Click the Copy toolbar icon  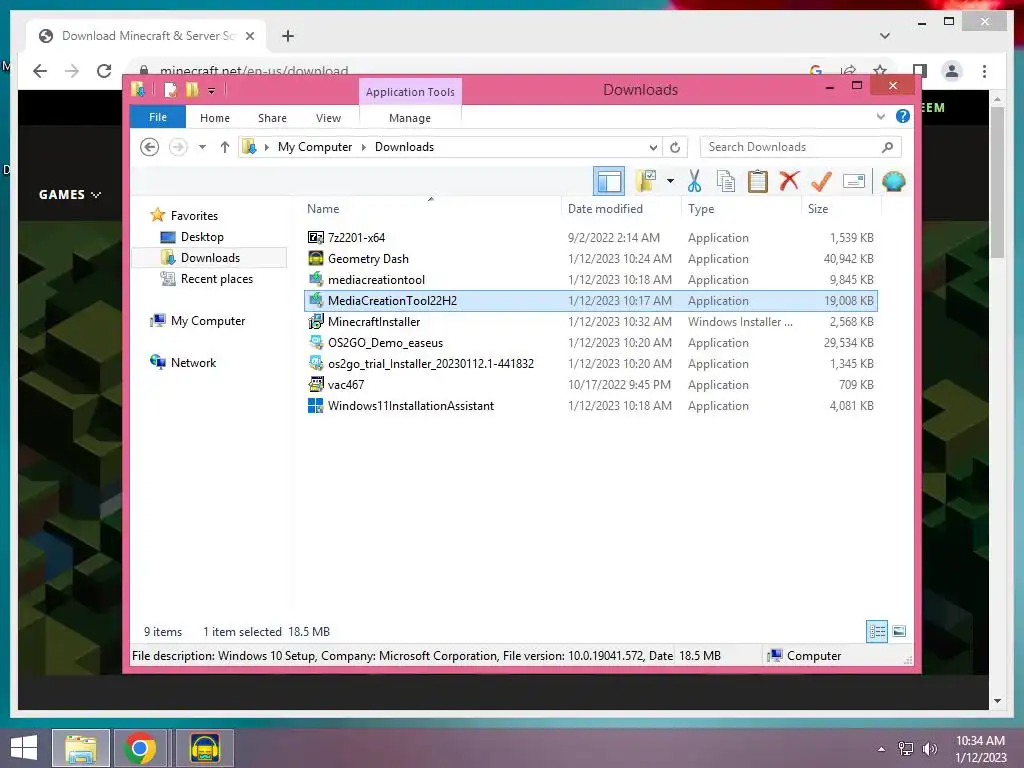click(x=726, y=181)
